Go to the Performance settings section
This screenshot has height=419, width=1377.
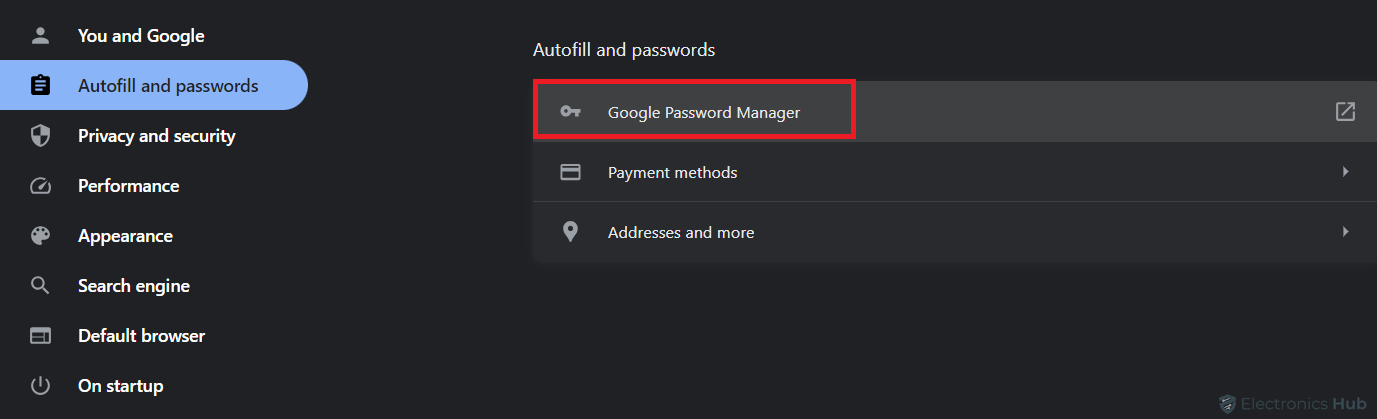pyautogui.click(x=154, y=186)
